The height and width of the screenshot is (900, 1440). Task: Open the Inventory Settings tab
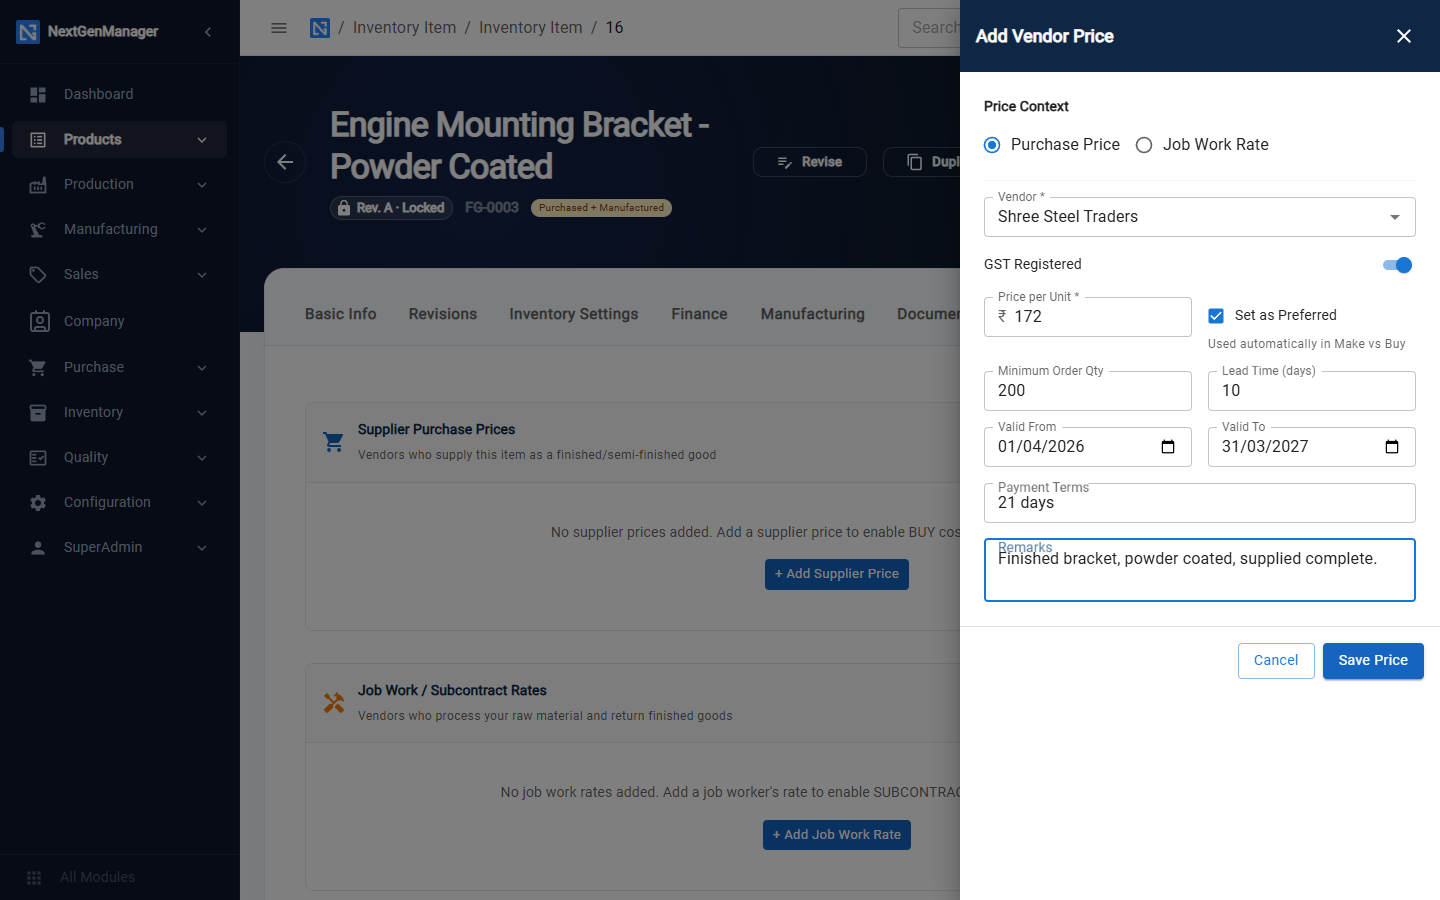click(574, 314)
